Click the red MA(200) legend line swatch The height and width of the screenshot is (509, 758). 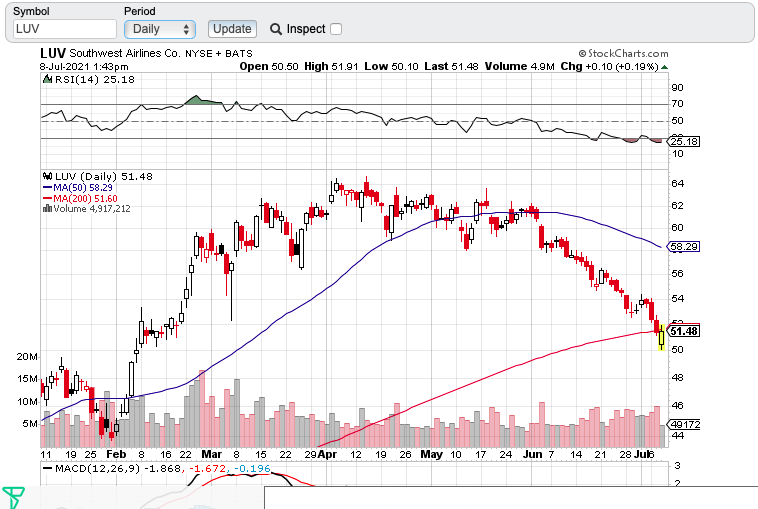click(46, 198)
